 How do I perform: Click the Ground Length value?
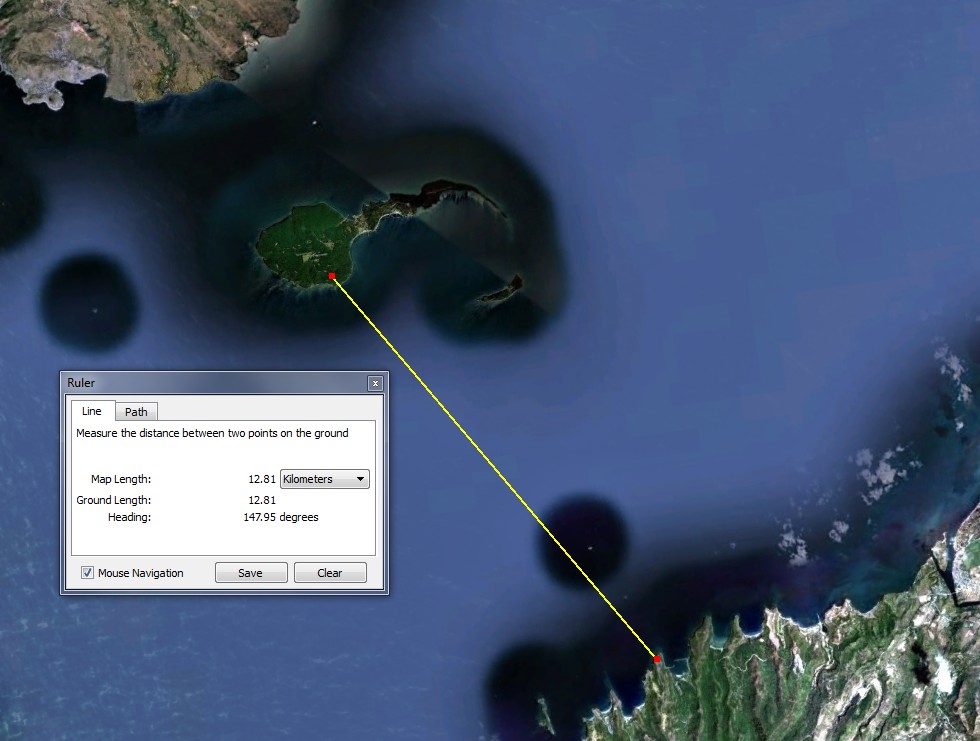coord(262,500)
